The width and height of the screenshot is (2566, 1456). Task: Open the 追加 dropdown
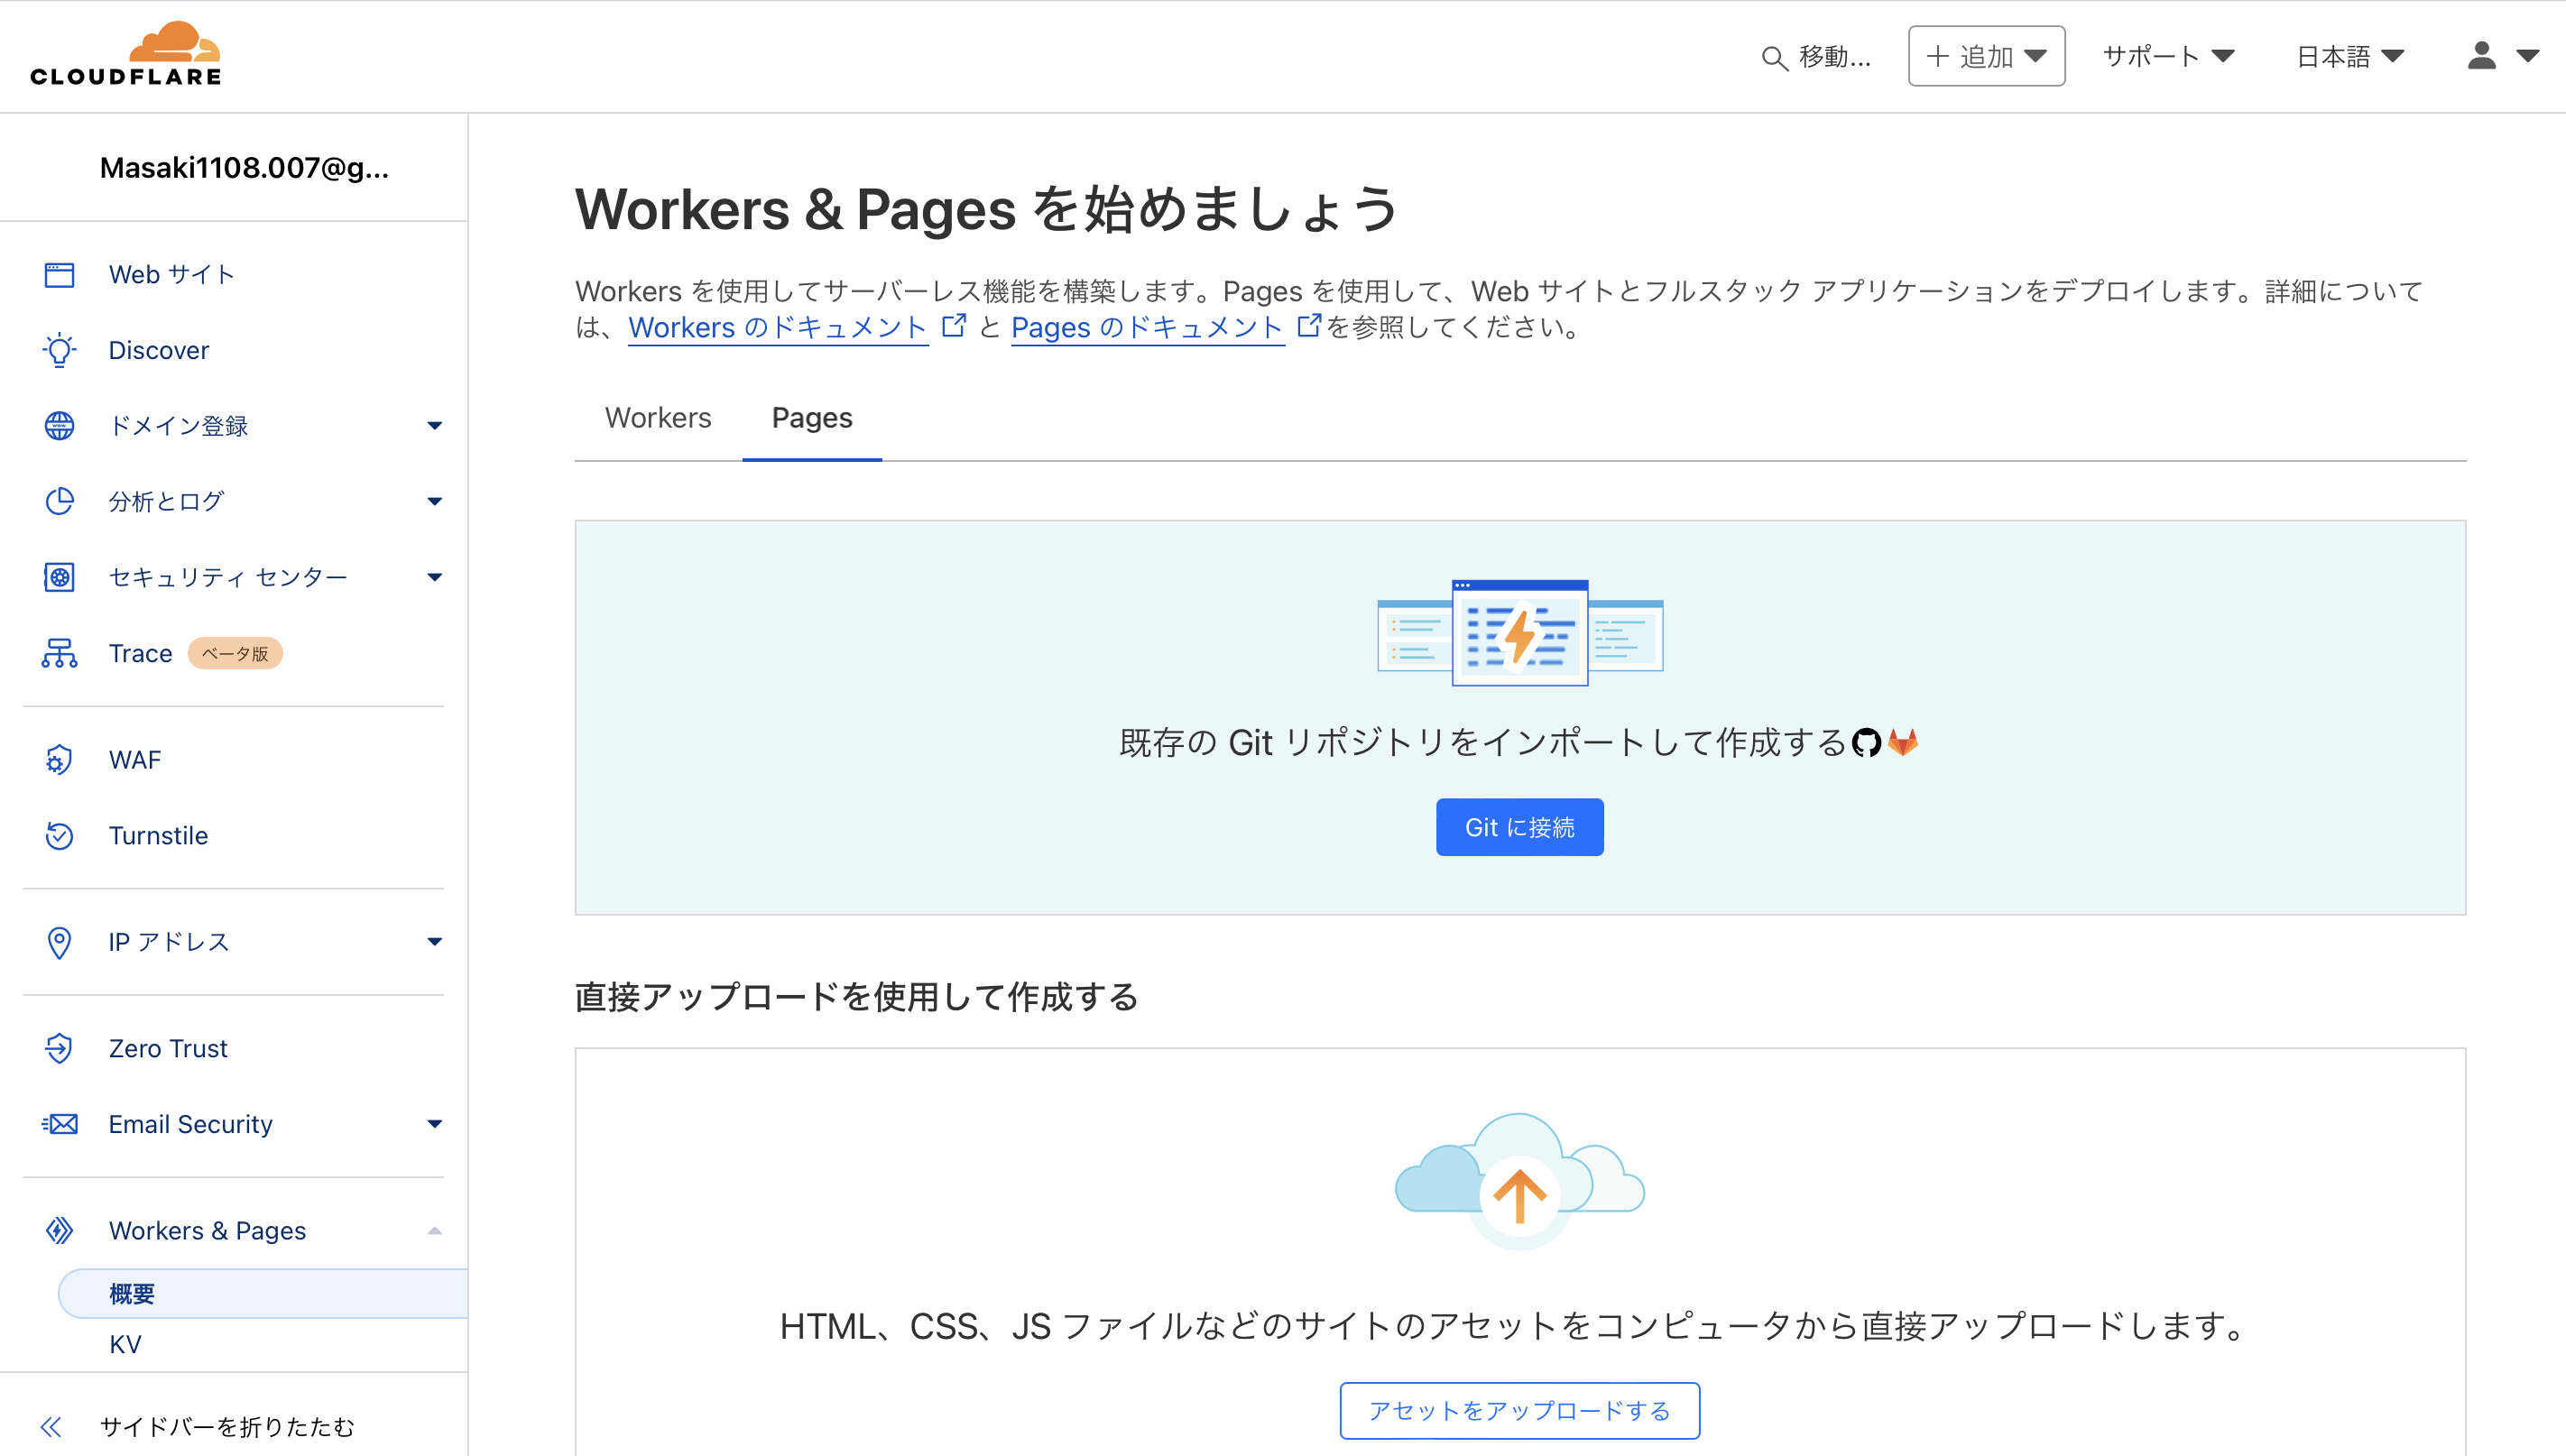[x=1986, y=56]
